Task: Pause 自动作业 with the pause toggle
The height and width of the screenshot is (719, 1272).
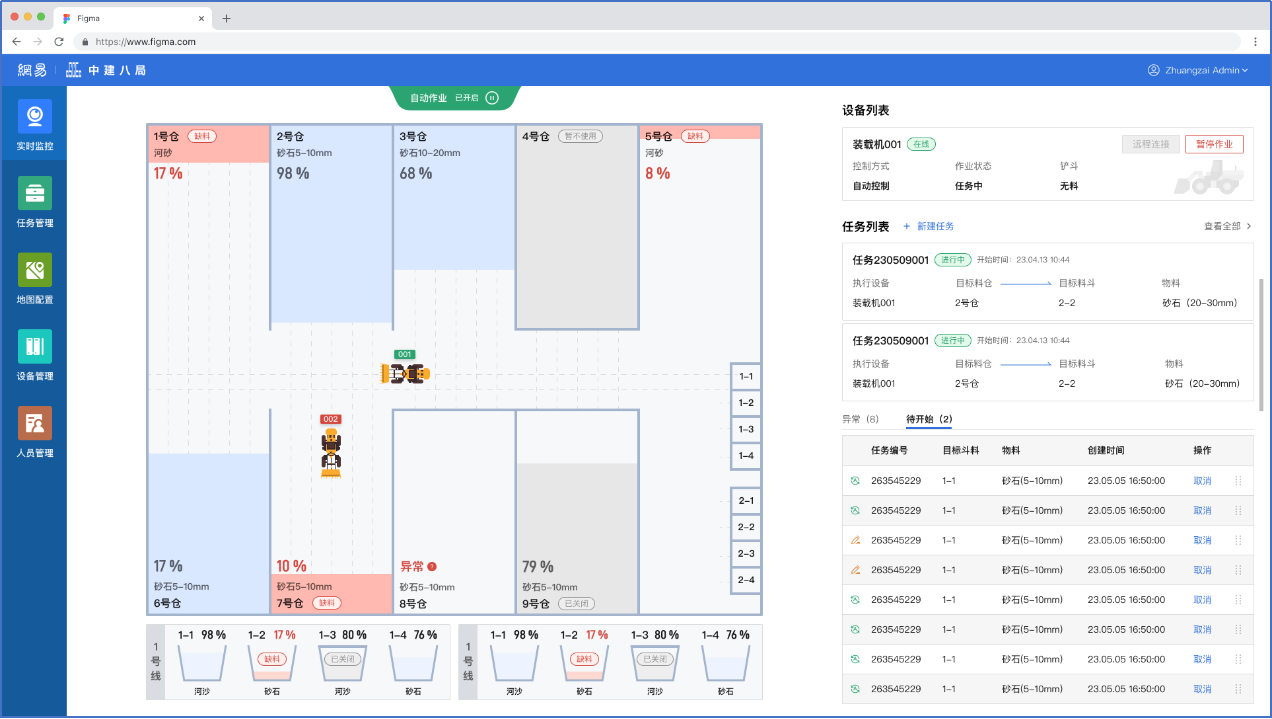Action: coord(492,98)
